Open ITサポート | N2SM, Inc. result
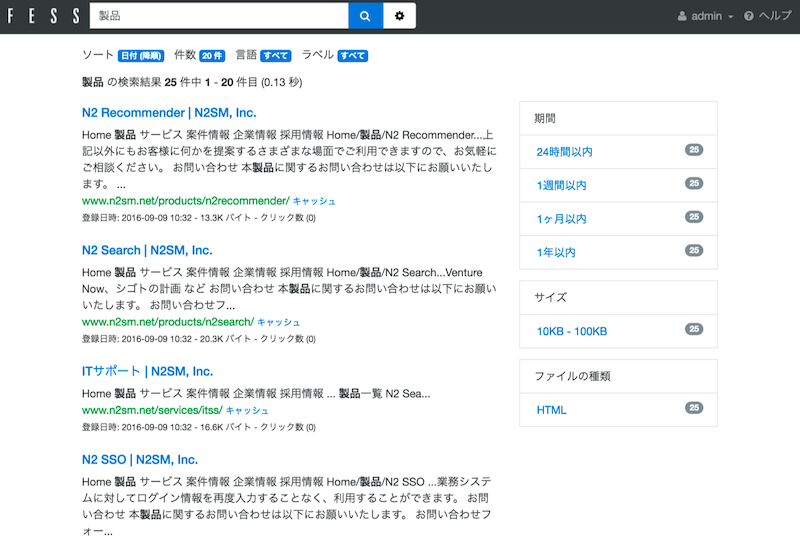This screenshot has width=800, height=539. pyautogui.click(x=147, y=371)
